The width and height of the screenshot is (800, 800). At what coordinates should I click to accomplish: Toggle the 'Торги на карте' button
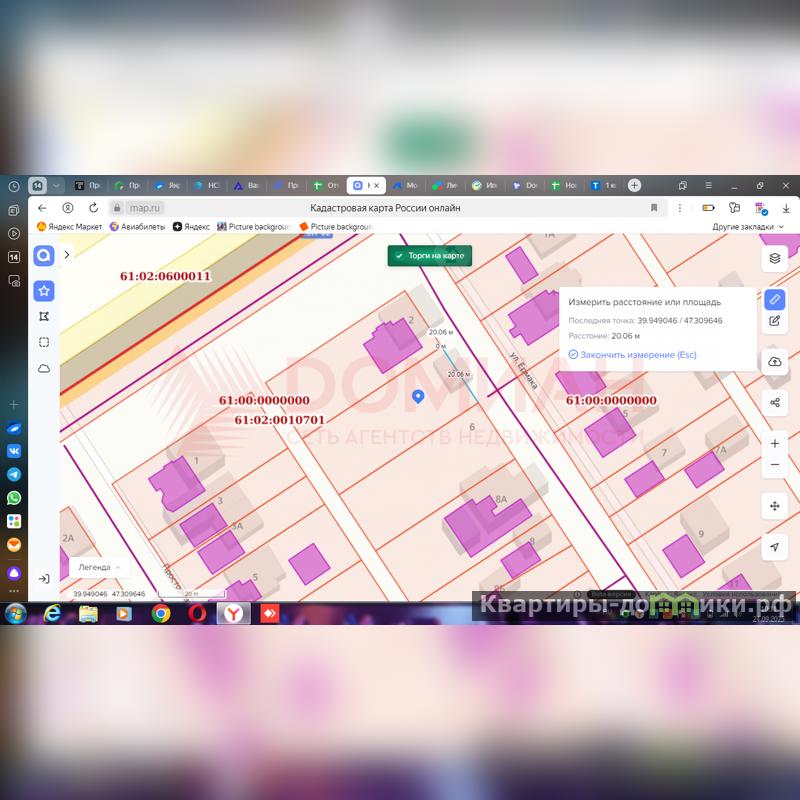coord(430,256)
